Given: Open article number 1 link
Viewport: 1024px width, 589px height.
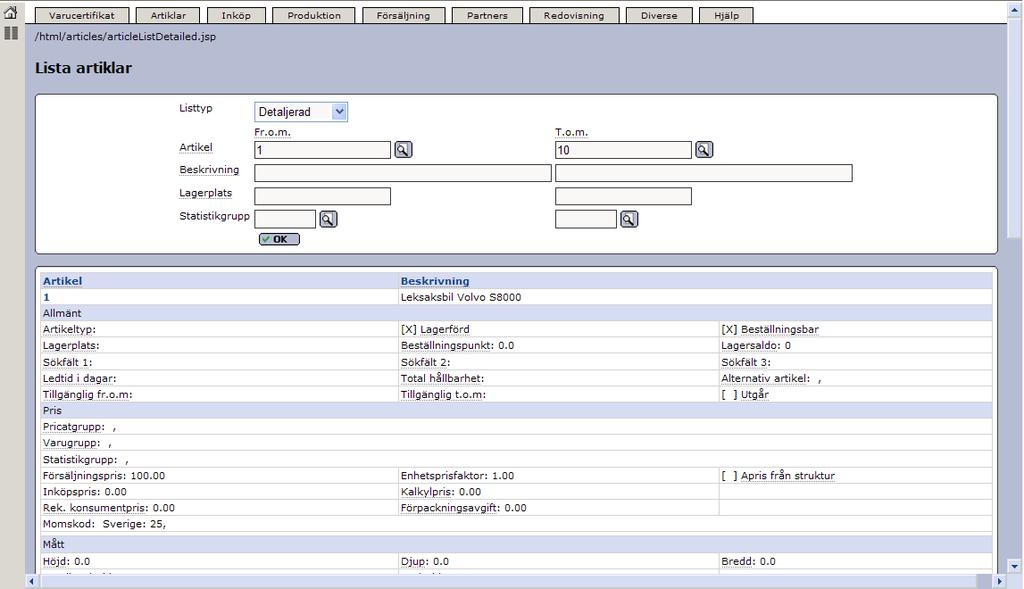Looking at the screenshot, I should click(46, 297).
